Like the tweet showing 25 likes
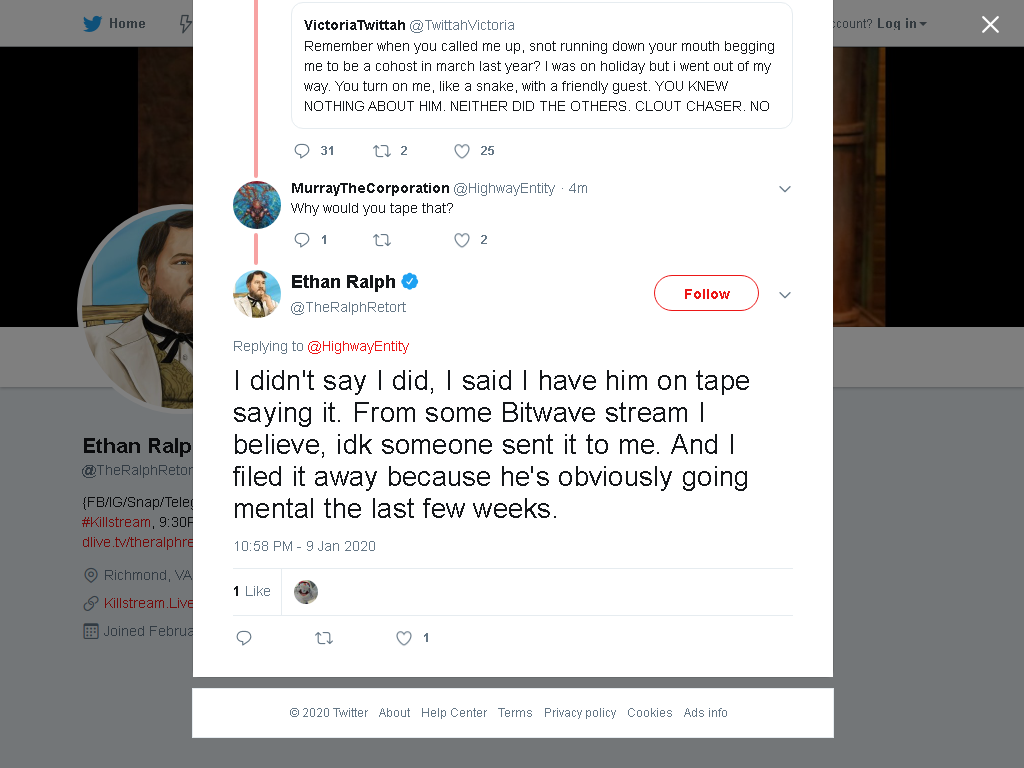This screenshot has height=768, width=1024. 462,151
